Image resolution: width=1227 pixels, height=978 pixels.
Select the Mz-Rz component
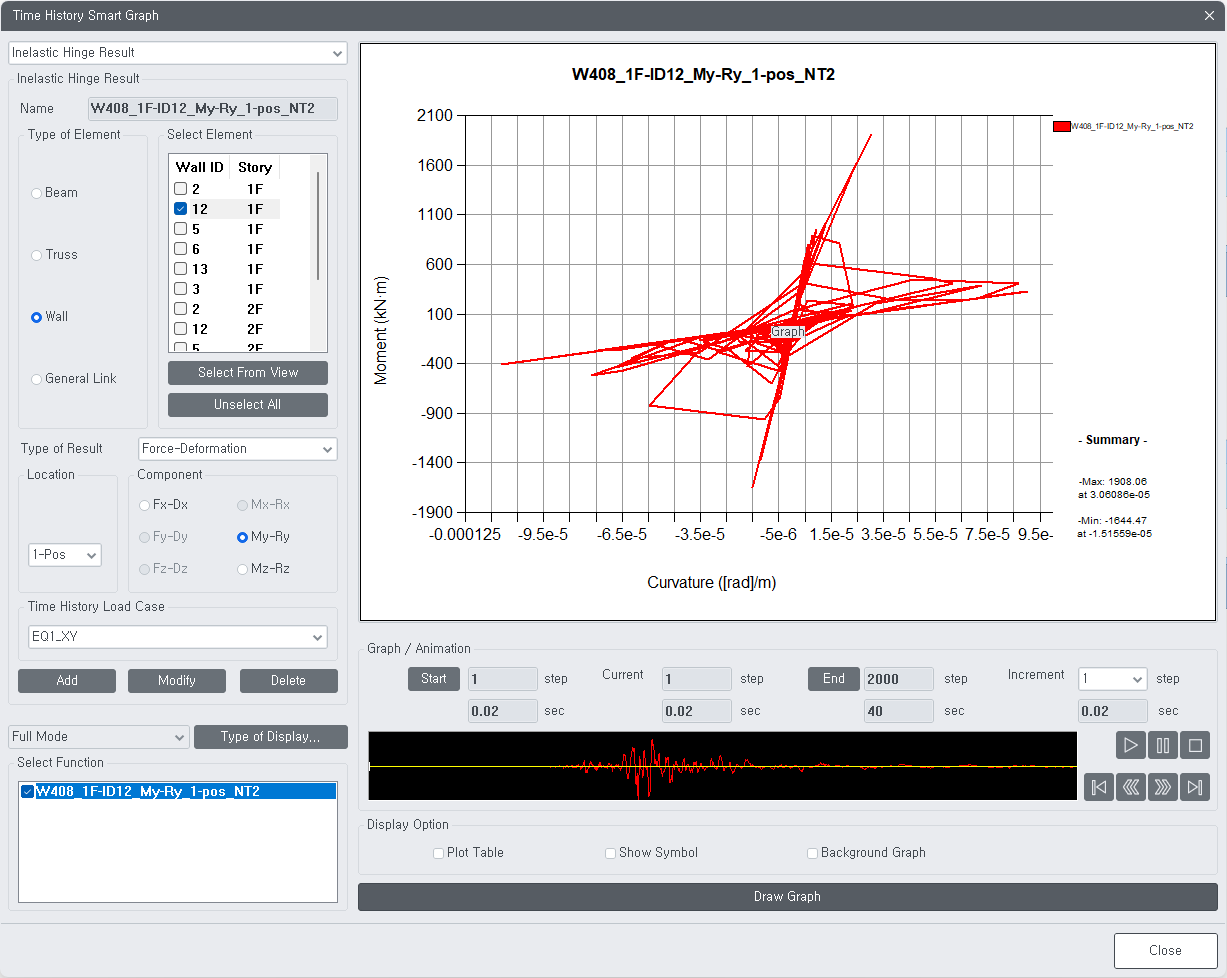(x=242, y=569)
